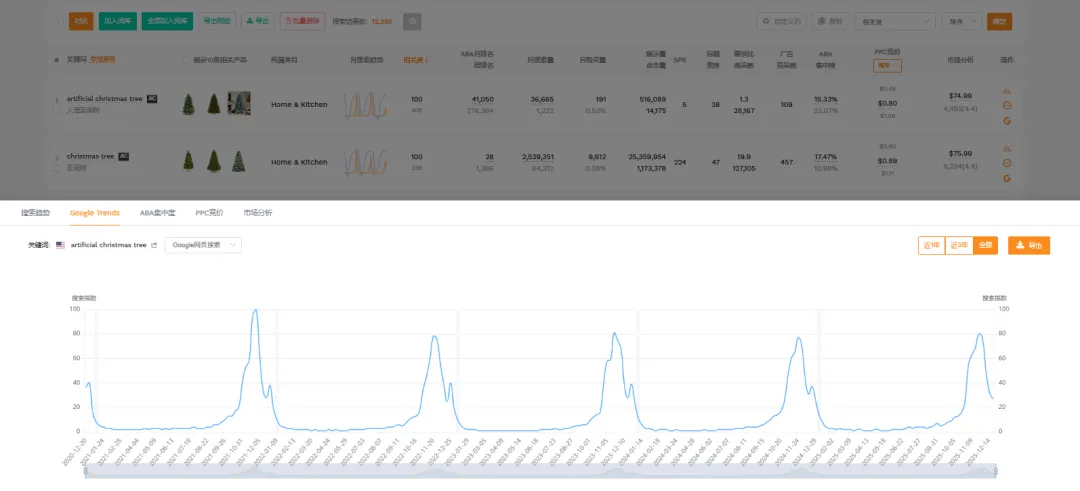
Task: Click the circular minus icon in artificial christmas tree row
Action: (1006, 105)
